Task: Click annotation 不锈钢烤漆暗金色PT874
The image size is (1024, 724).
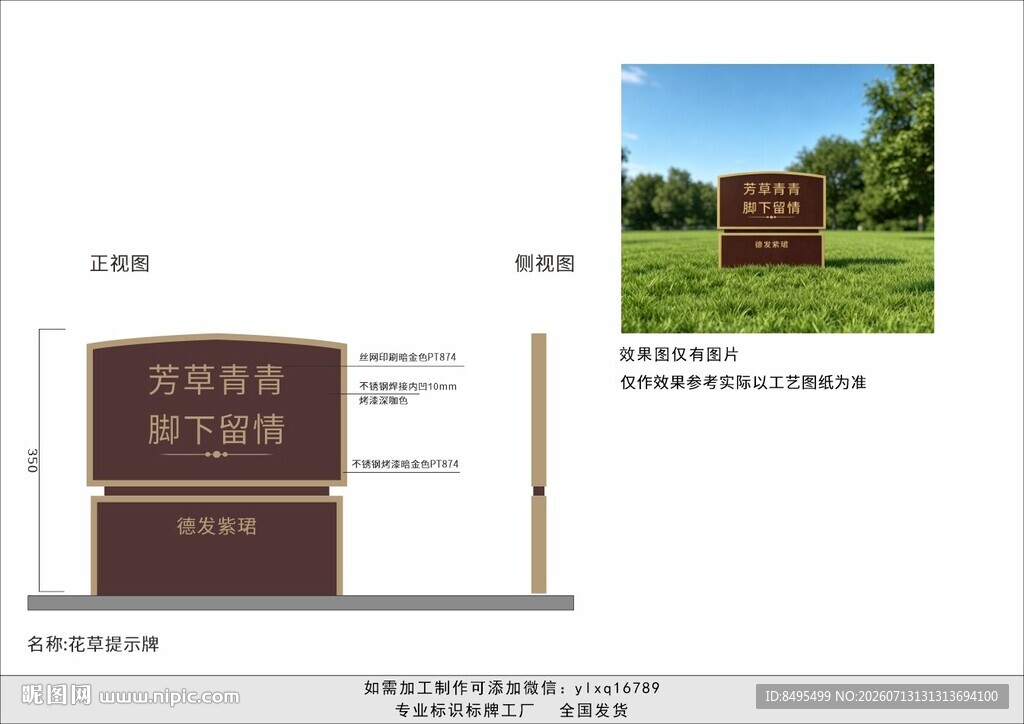Action: [x=405, y=464]
